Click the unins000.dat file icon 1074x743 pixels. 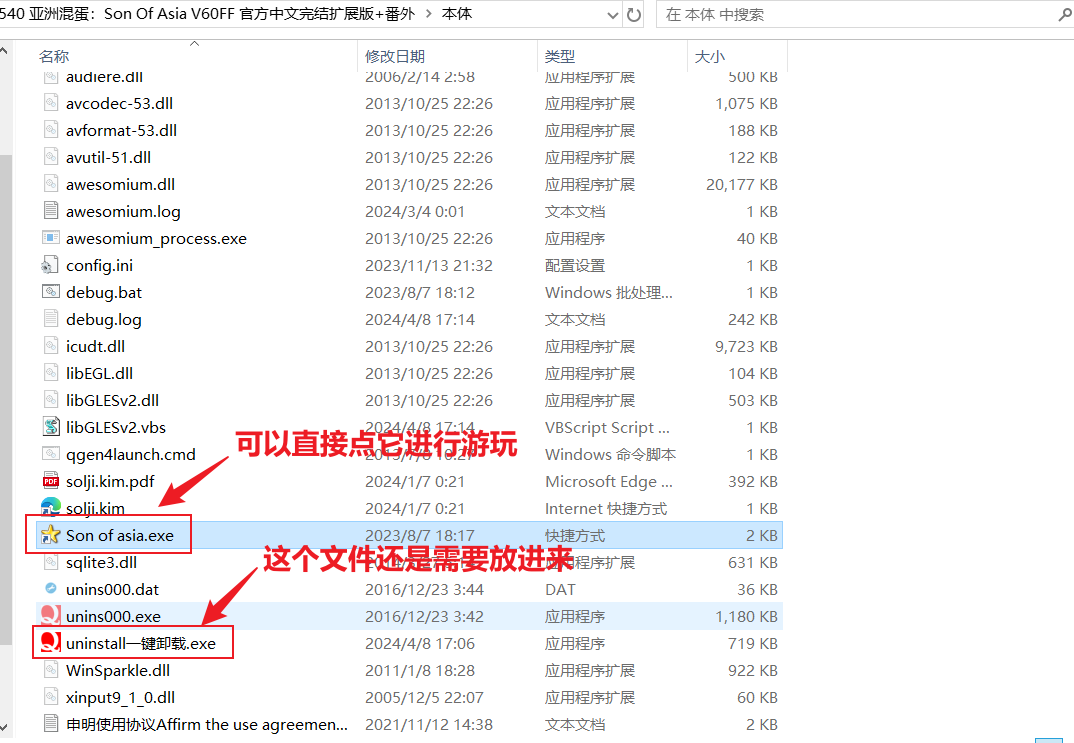[51, 589]
